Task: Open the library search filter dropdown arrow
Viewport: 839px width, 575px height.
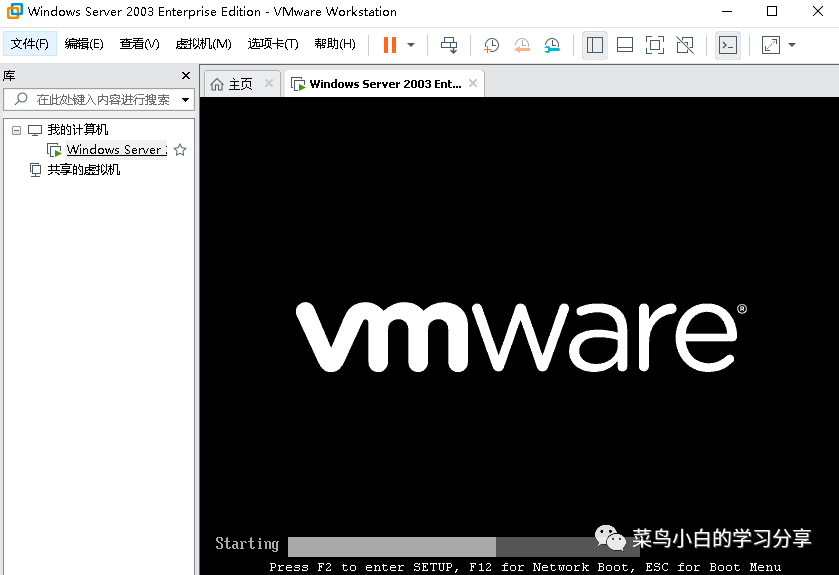Action: 185,99
